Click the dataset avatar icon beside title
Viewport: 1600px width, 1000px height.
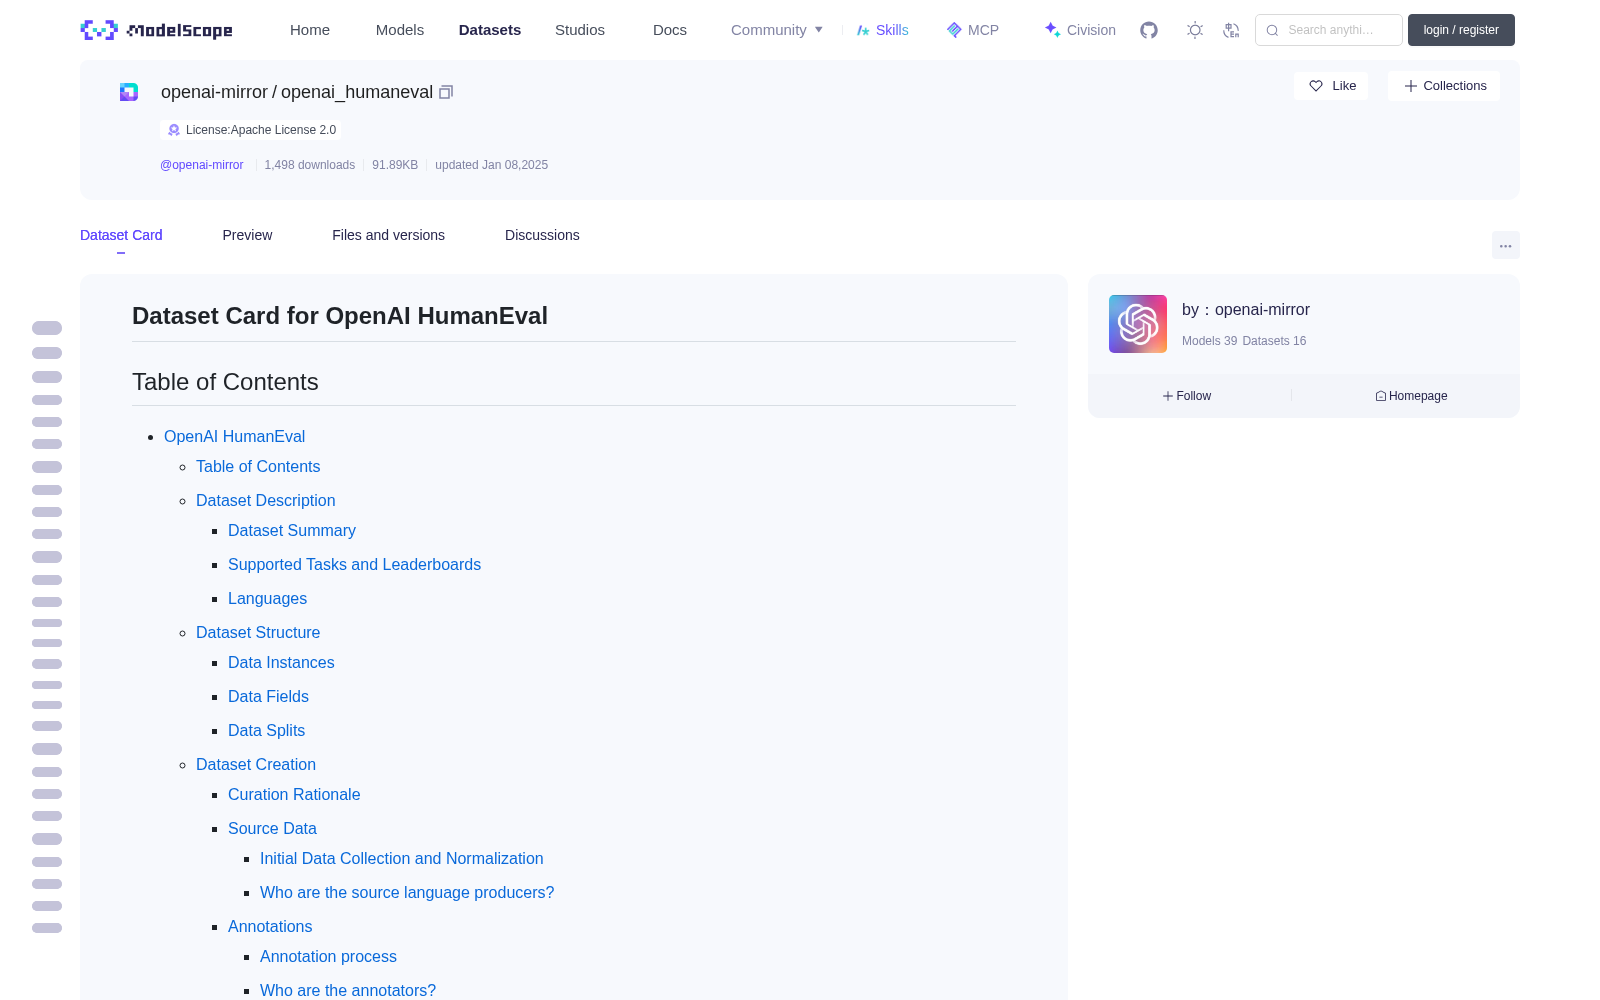pos(129,92)
